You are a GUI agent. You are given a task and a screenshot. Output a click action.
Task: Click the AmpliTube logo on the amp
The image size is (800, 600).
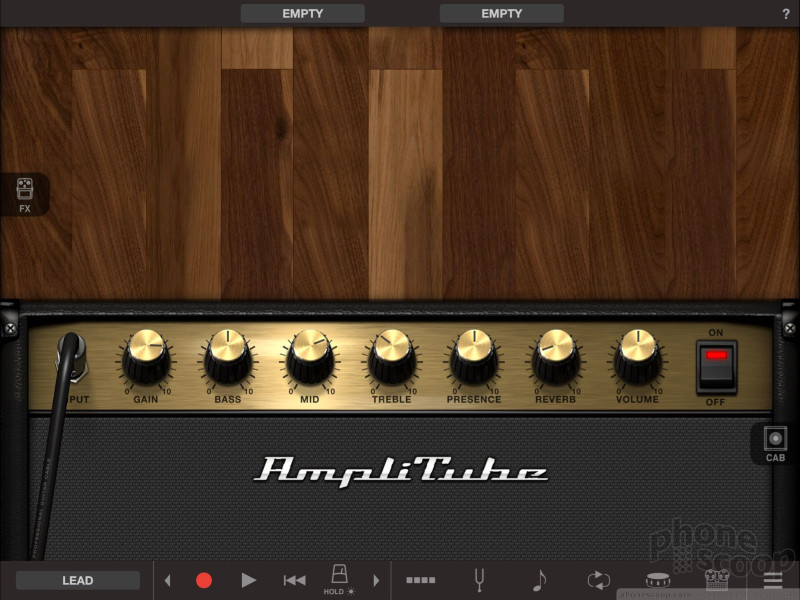[401, 471]
